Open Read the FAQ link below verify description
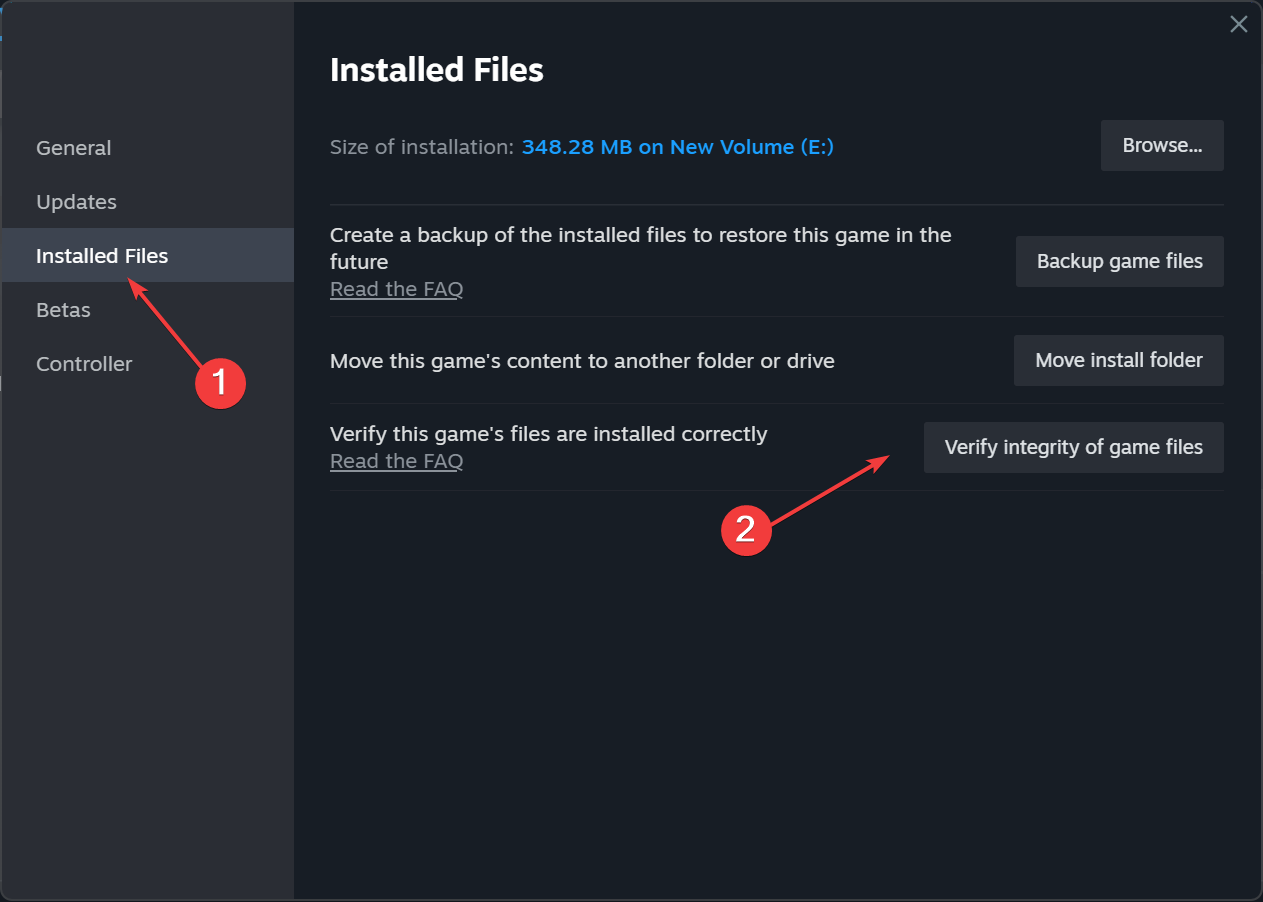 (x=397, y=461)
